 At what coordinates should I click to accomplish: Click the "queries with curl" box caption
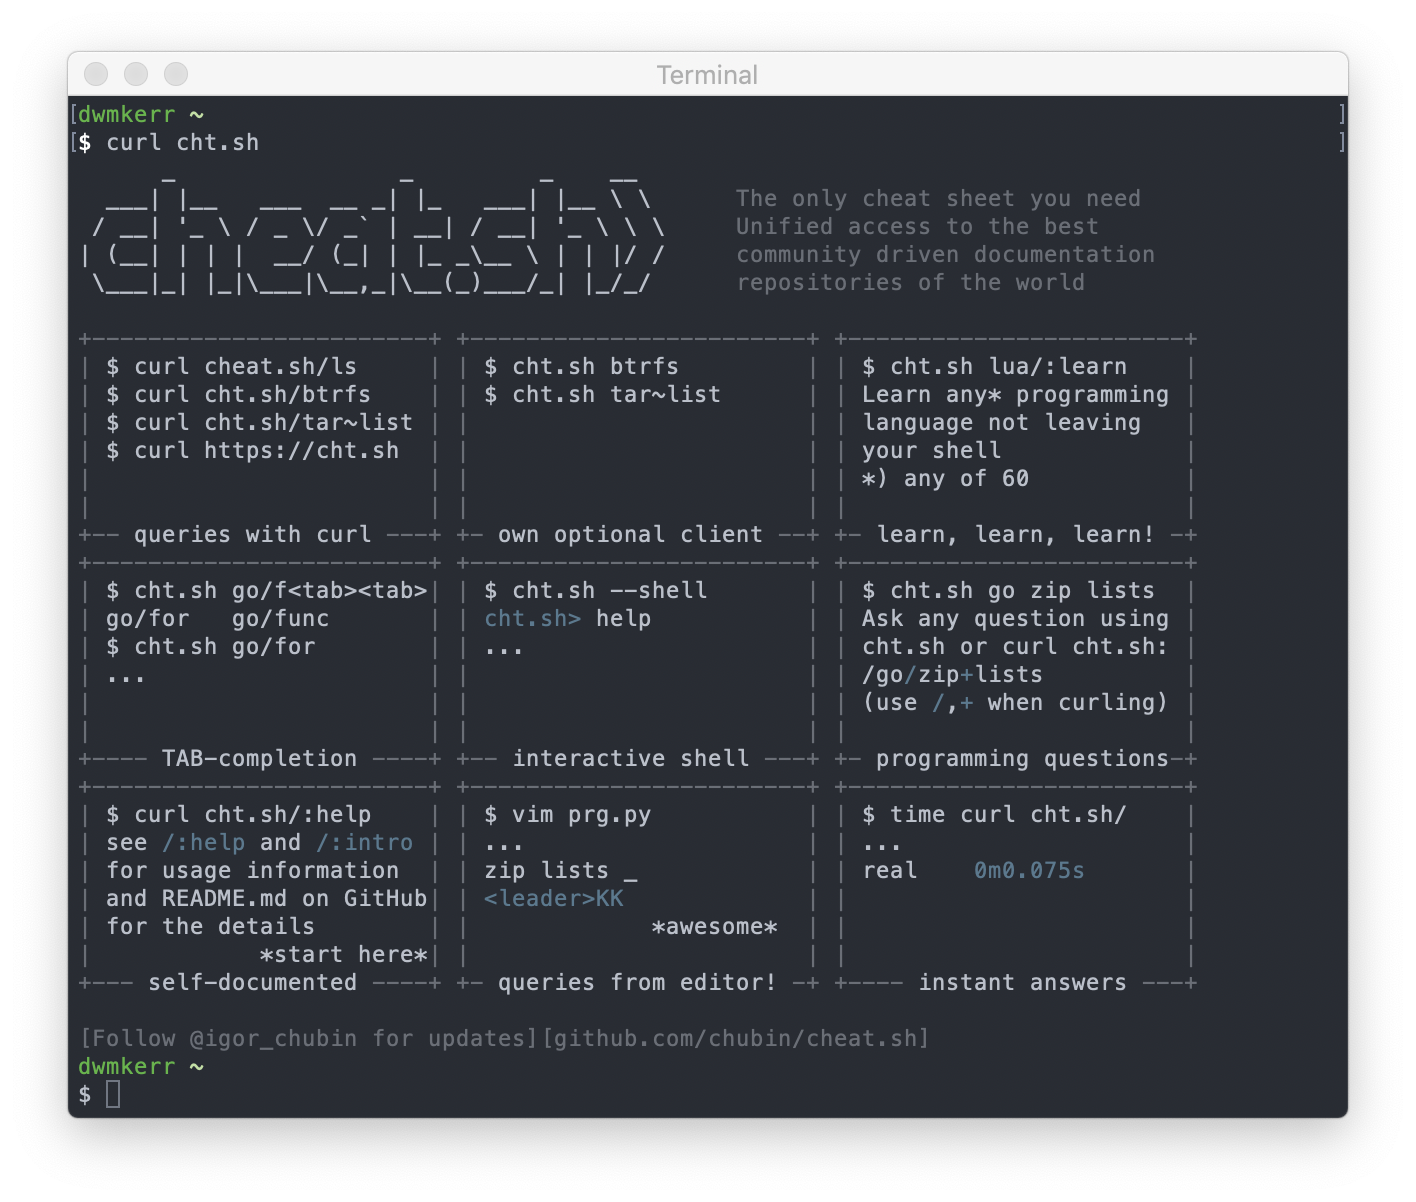pyautogui.click(x=253, y=534)
